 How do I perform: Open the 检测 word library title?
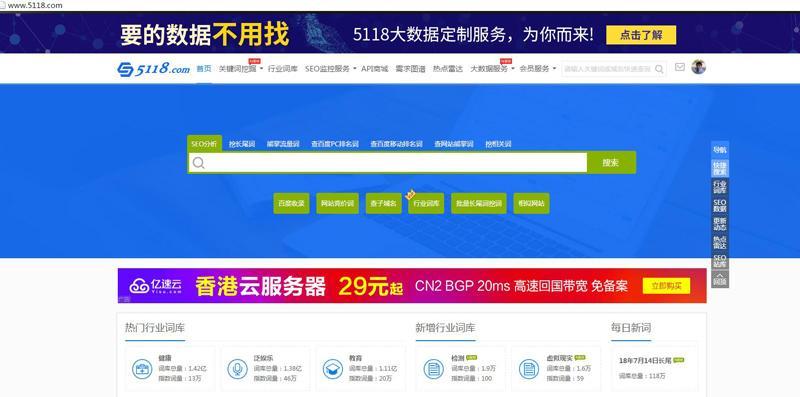(458, 358)
